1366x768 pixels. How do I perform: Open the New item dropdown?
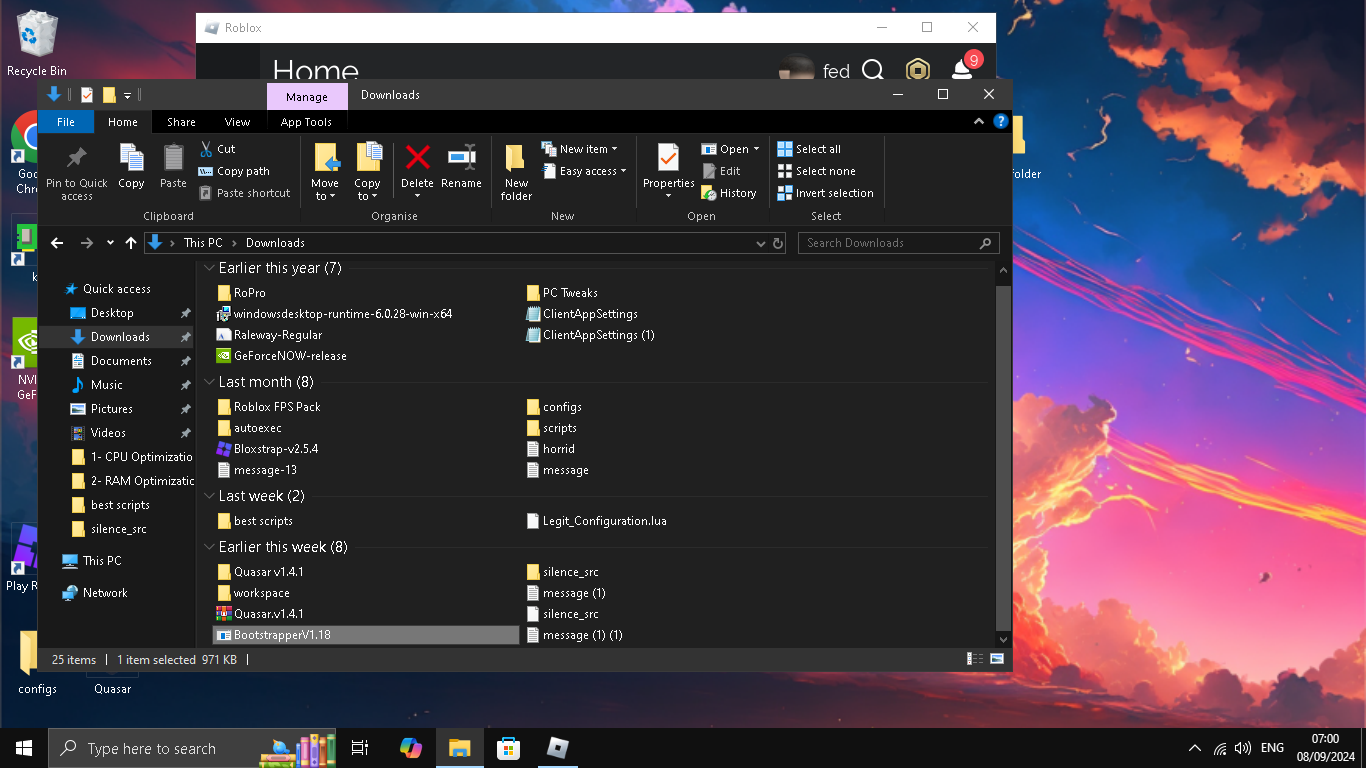[580, 149]
